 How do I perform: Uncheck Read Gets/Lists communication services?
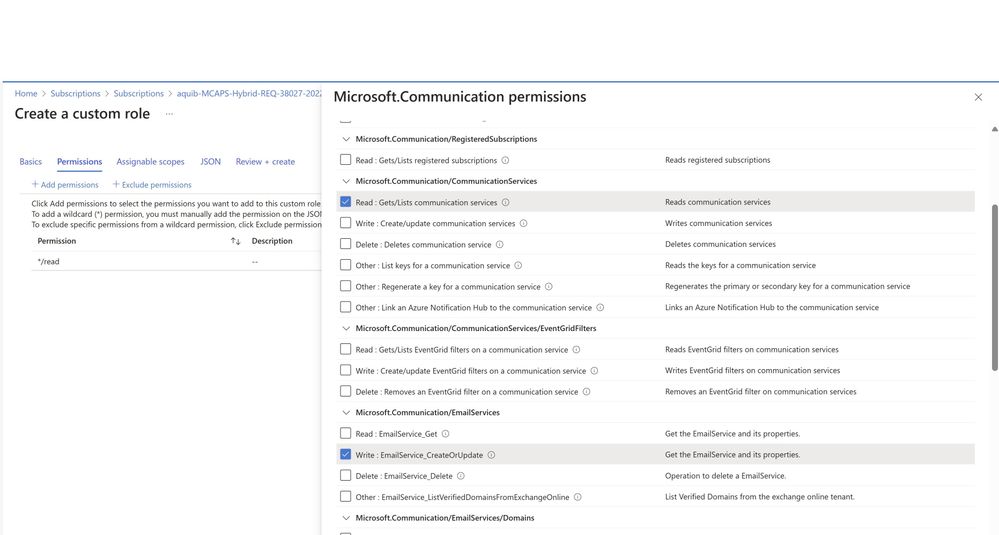tap(345, 202)
